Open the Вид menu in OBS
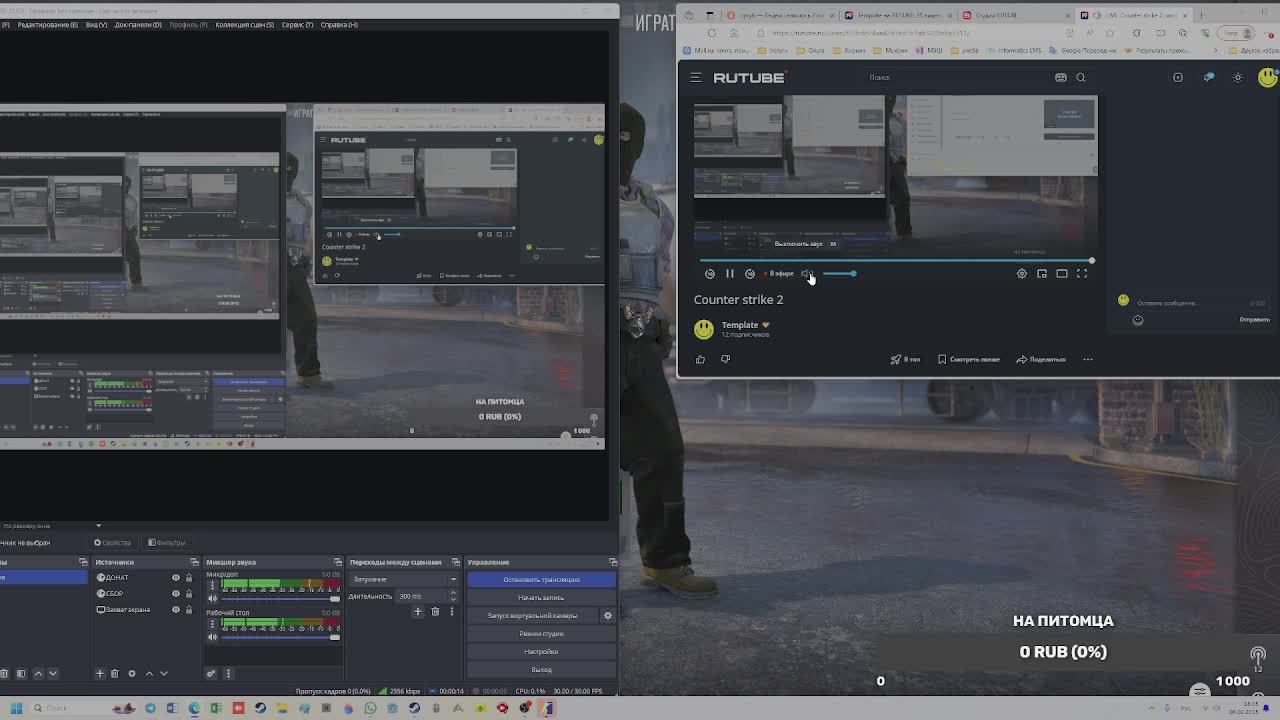The height and width of the screenshot is (720, 1280). tap(96, 24)
